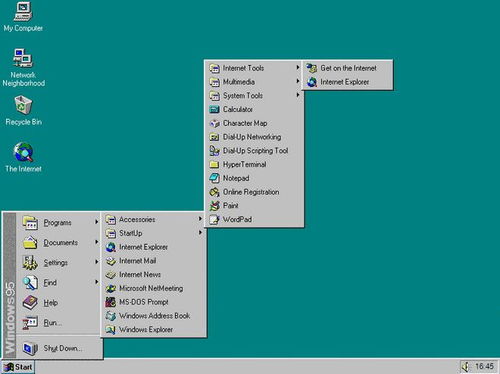The height and width of the screenshot is (374, 500).
Task: Expand the Multimedia submenu arrow
Action: (x=297, y=82)
